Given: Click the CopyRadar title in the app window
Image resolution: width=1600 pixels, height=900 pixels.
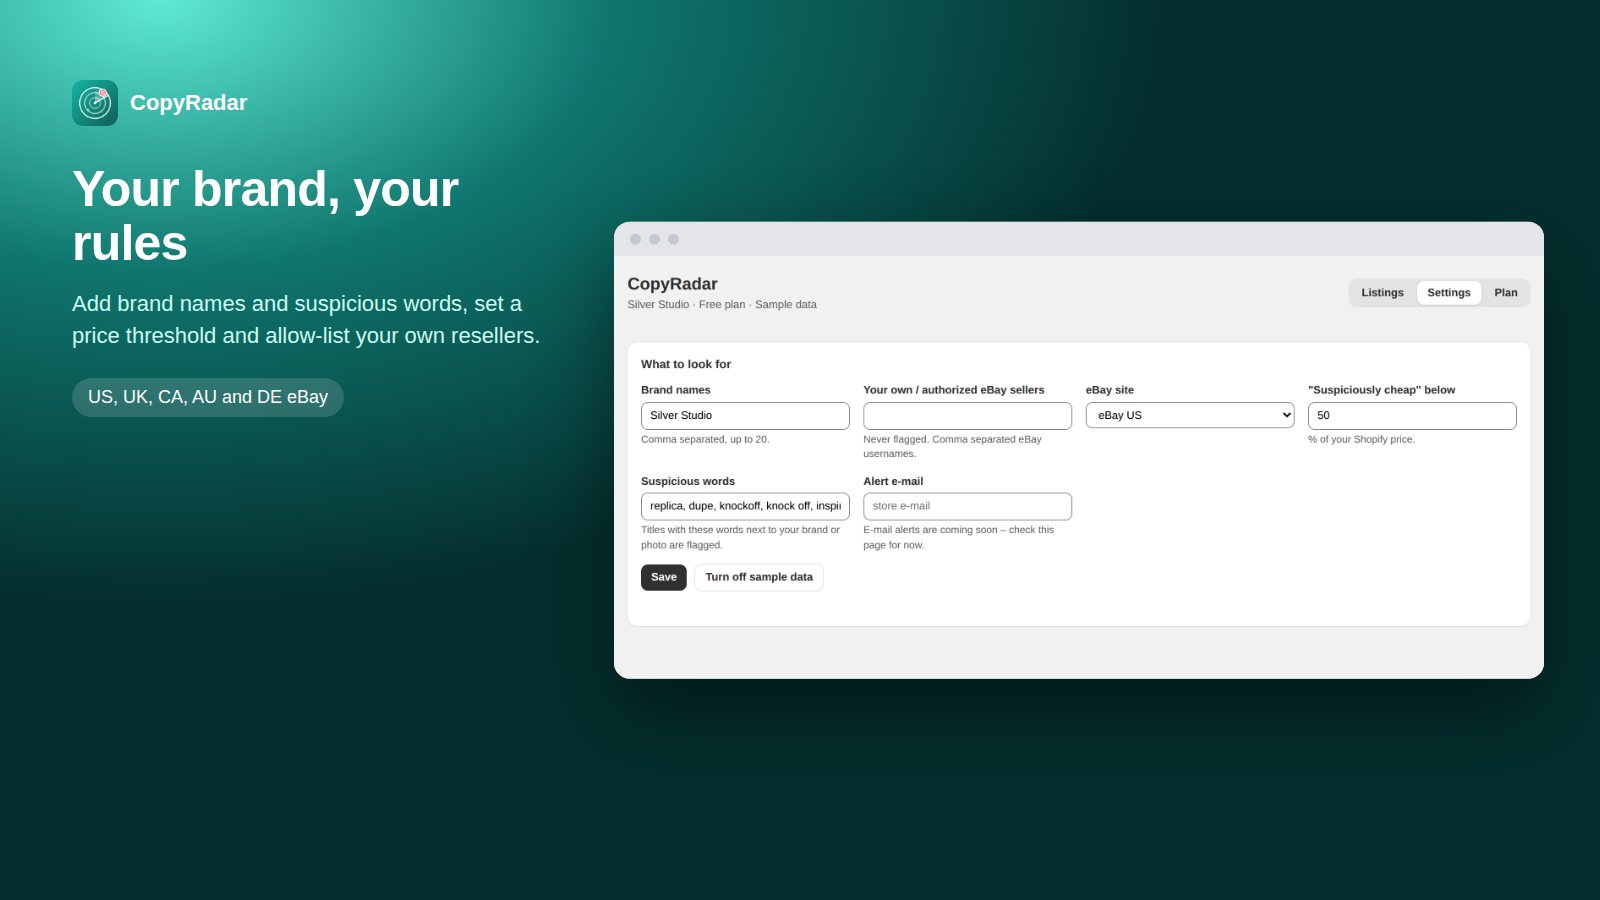Looking at the screenshot, I should pyautogui.click(x=672, y=284).
